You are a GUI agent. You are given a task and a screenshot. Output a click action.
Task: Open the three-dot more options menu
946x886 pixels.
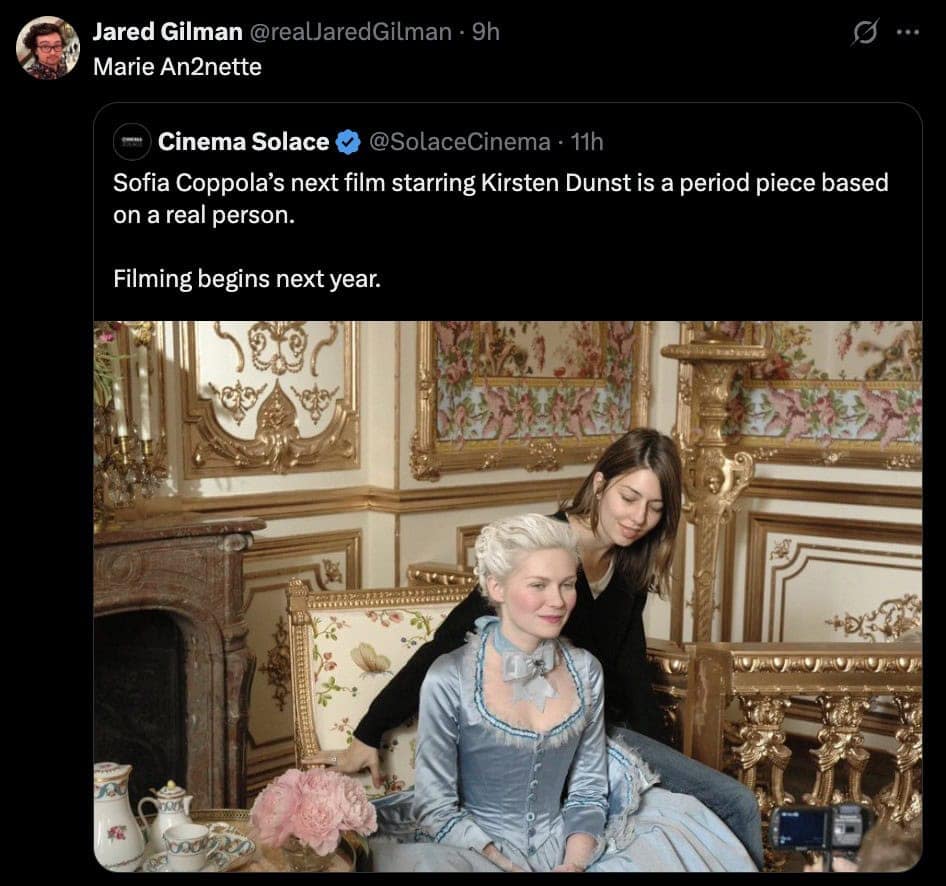click(x=906, y=33)
